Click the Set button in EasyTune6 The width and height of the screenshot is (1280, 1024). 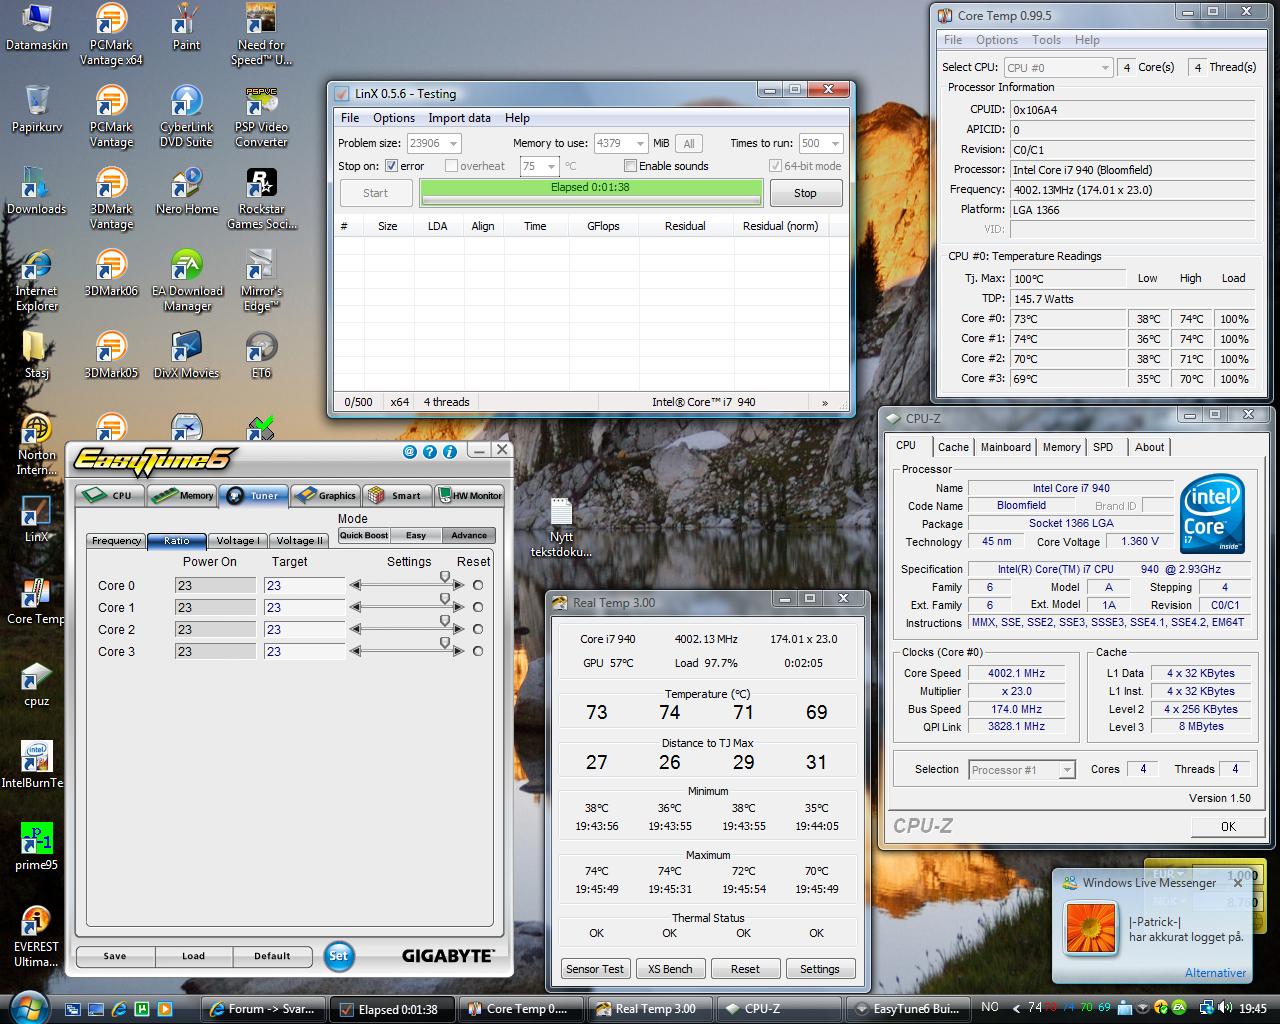(339, 955)
